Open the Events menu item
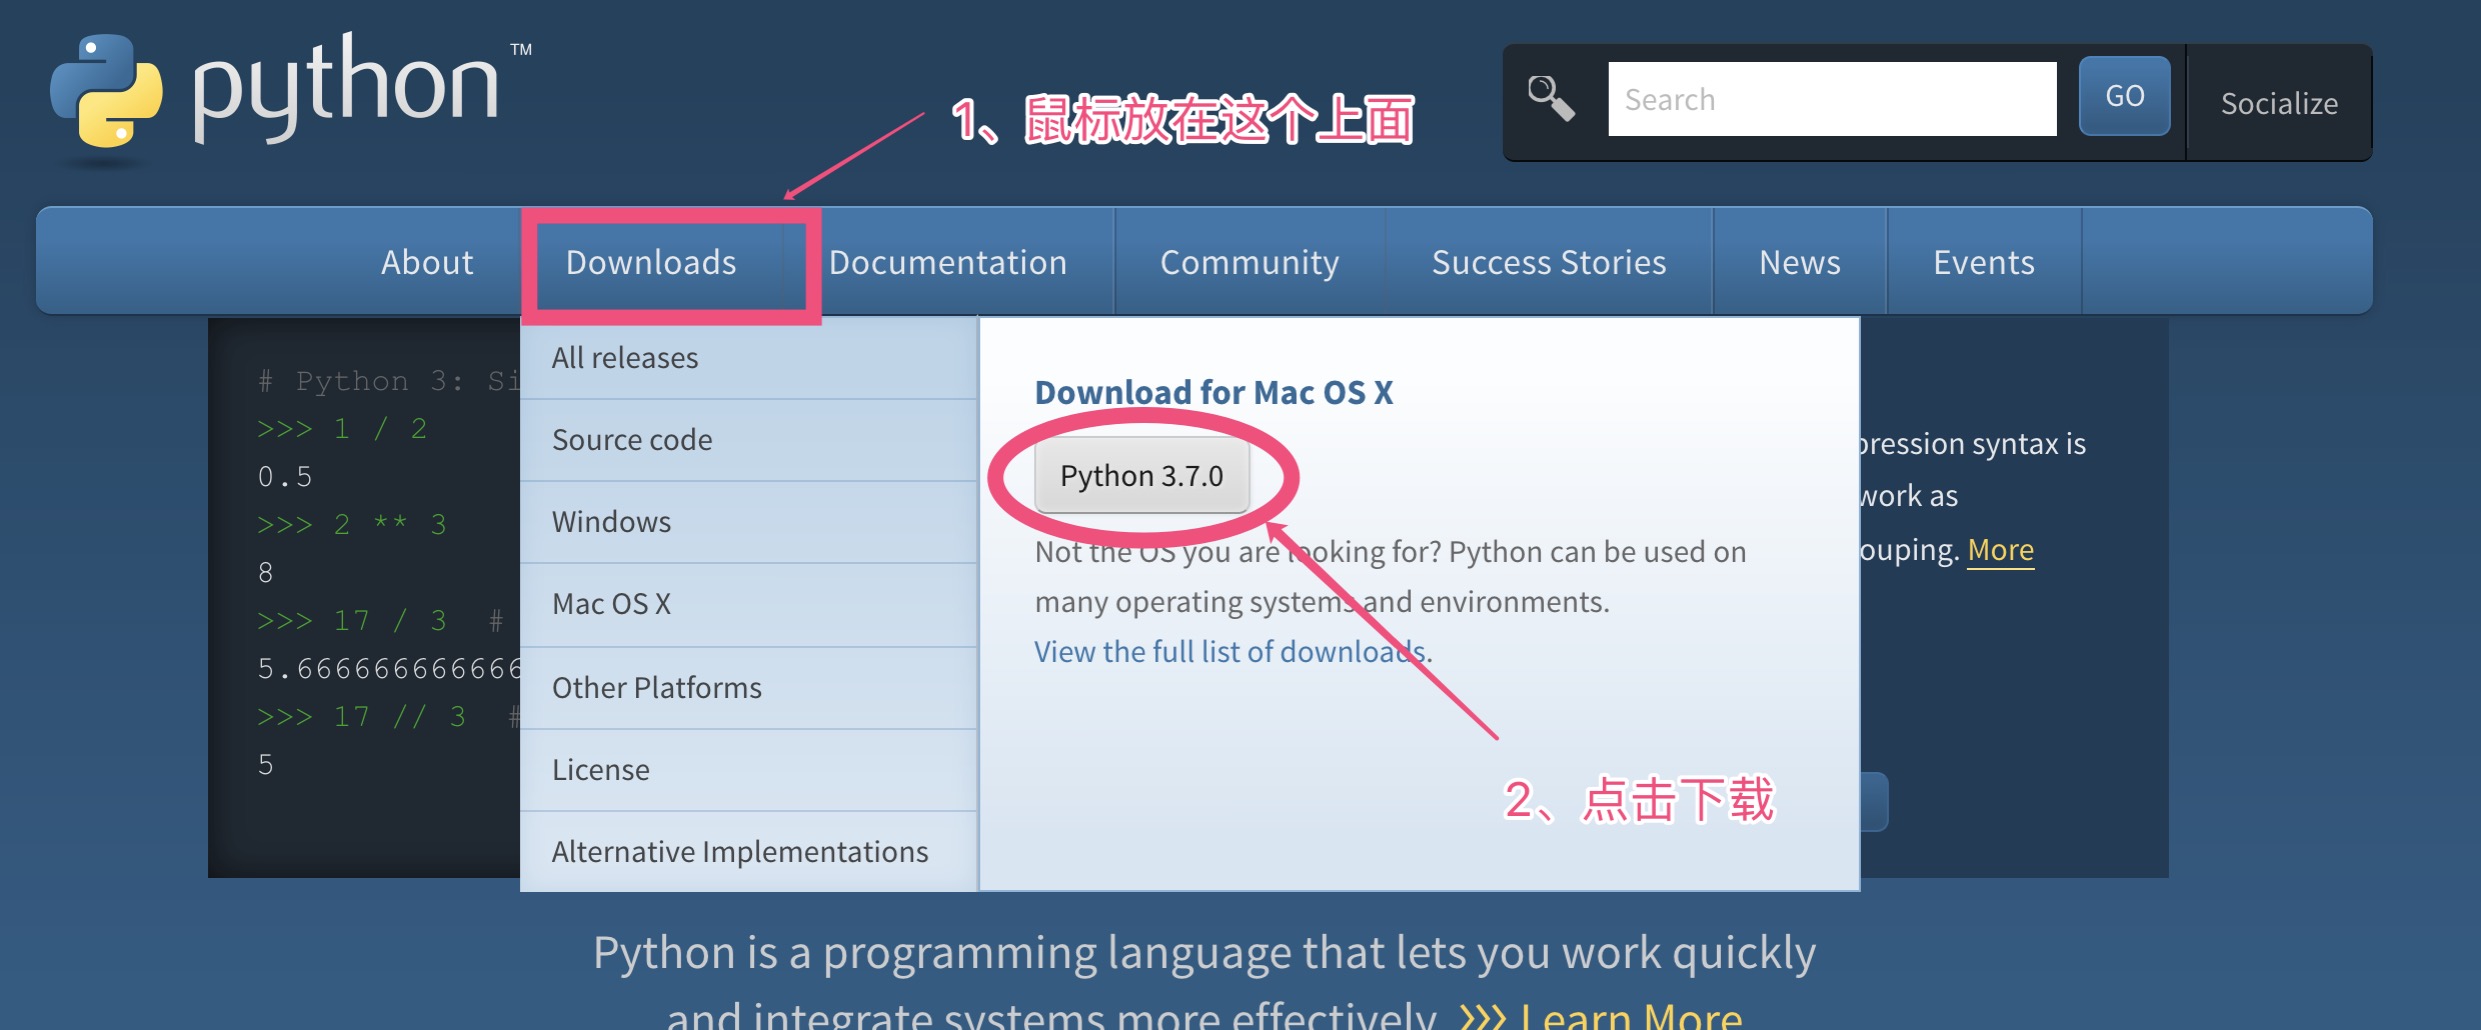The height and width of the screenshot is (1030, 2481). (x=1984, y=262)
